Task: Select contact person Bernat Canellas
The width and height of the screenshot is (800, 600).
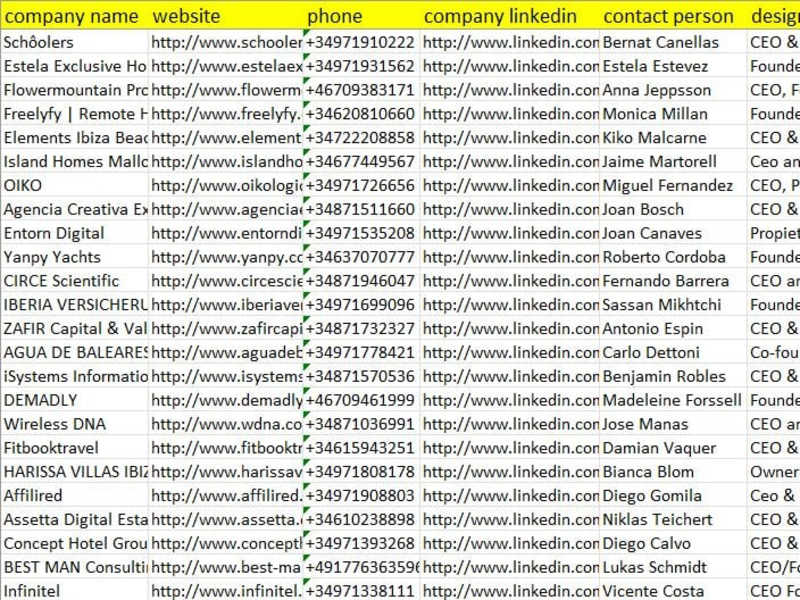Action: point(673,42)
